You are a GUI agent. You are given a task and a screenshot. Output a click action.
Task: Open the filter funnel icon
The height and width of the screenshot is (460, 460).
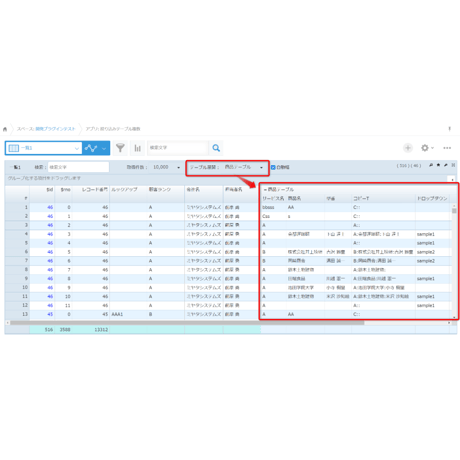[x=120, y=148]
